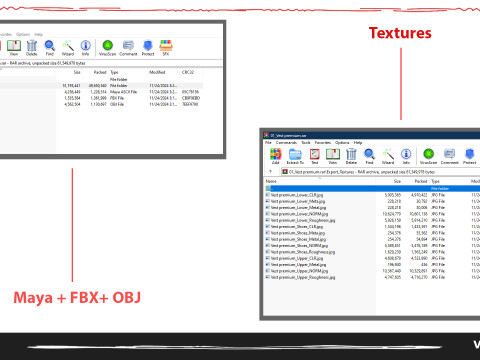Click the View book icon in the Textures archive window
480x360 pixels.
(333, 156)
